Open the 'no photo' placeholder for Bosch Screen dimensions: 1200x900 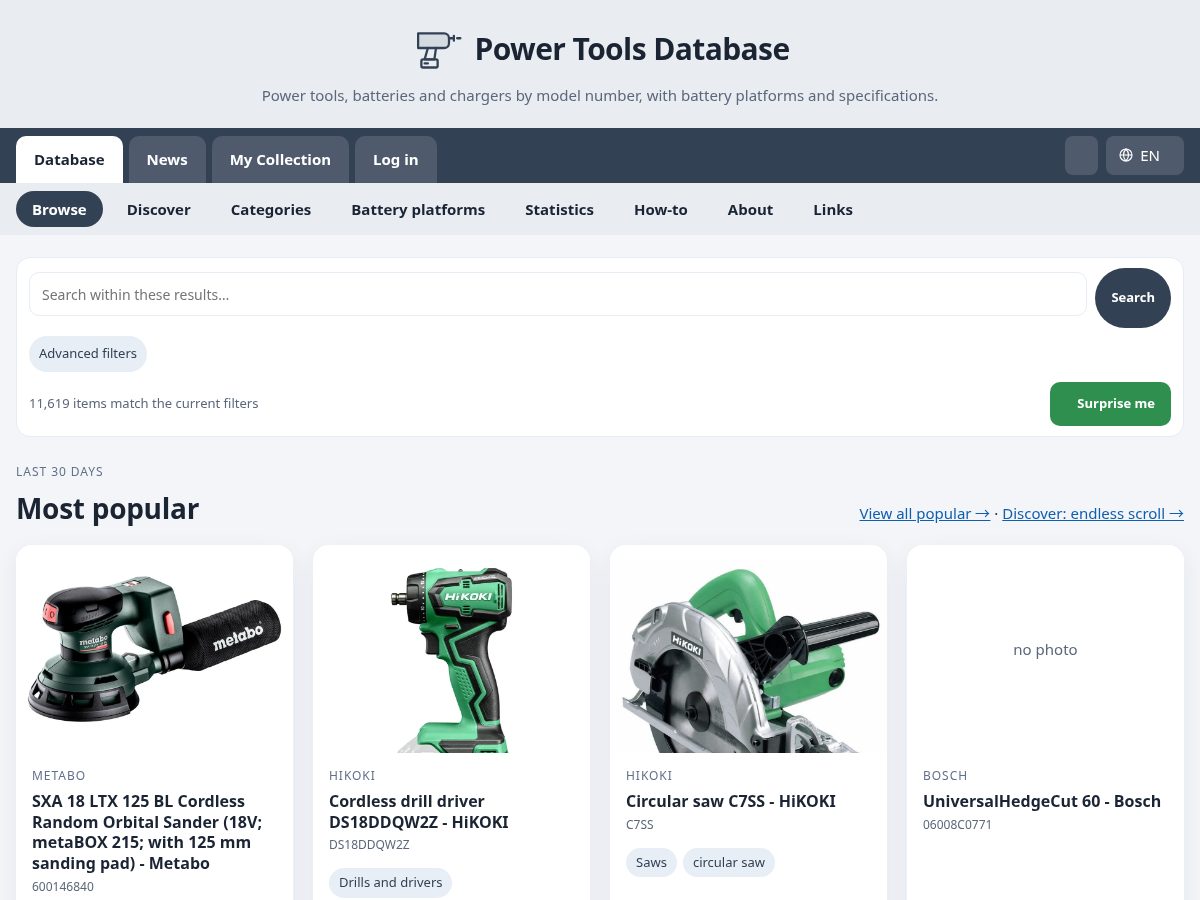[1045, 649]
